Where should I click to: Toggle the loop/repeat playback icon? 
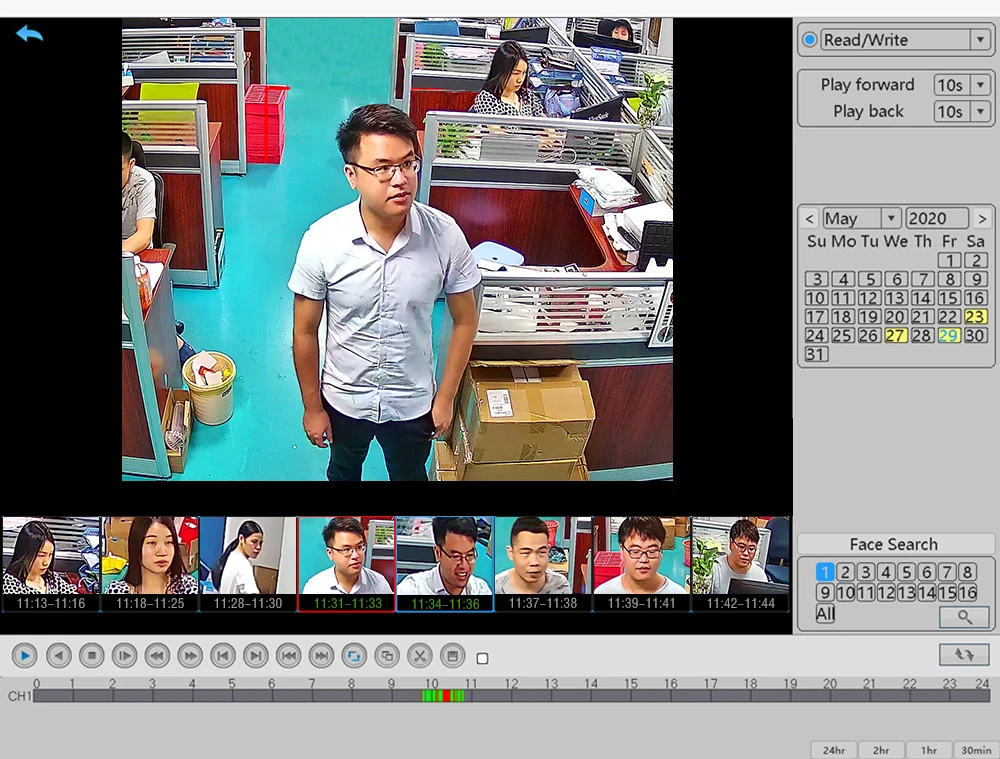click(x=354, y=656)
